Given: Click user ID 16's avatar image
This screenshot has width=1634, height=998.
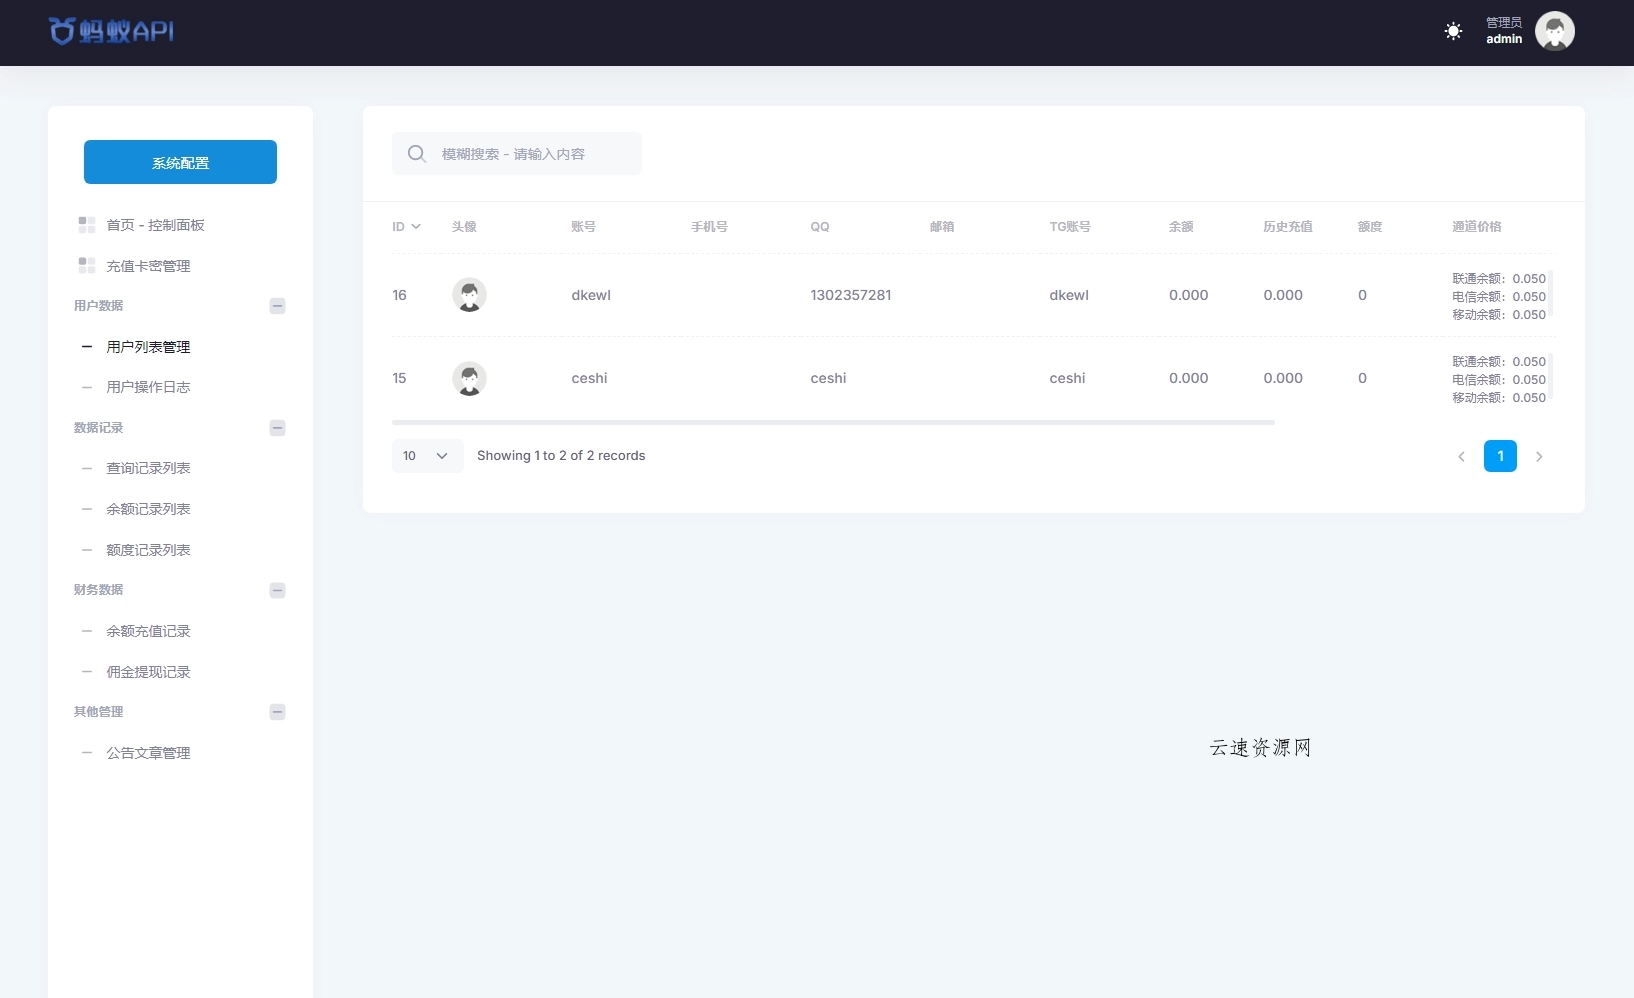Looking at the screenshot, I should [470, 294].
